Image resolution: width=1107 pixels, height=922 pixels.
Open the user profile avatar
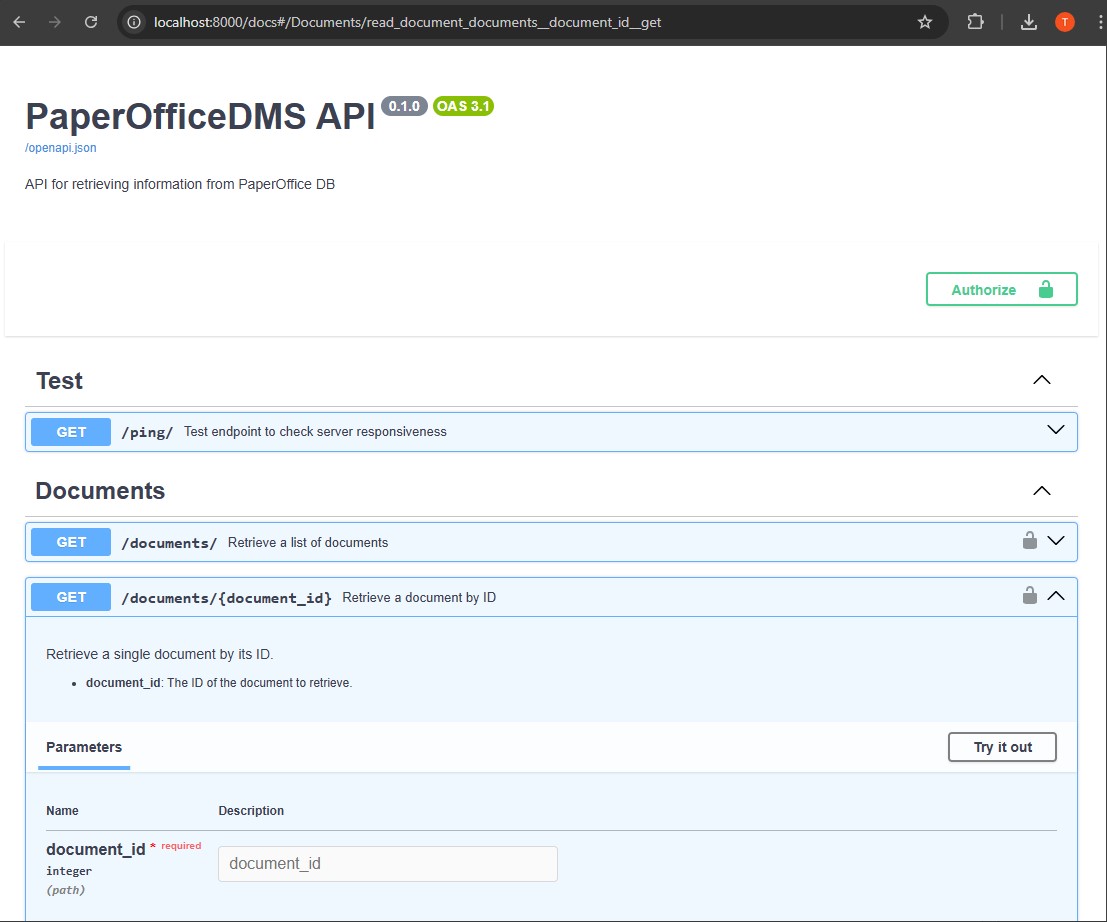pos(1065,22)
